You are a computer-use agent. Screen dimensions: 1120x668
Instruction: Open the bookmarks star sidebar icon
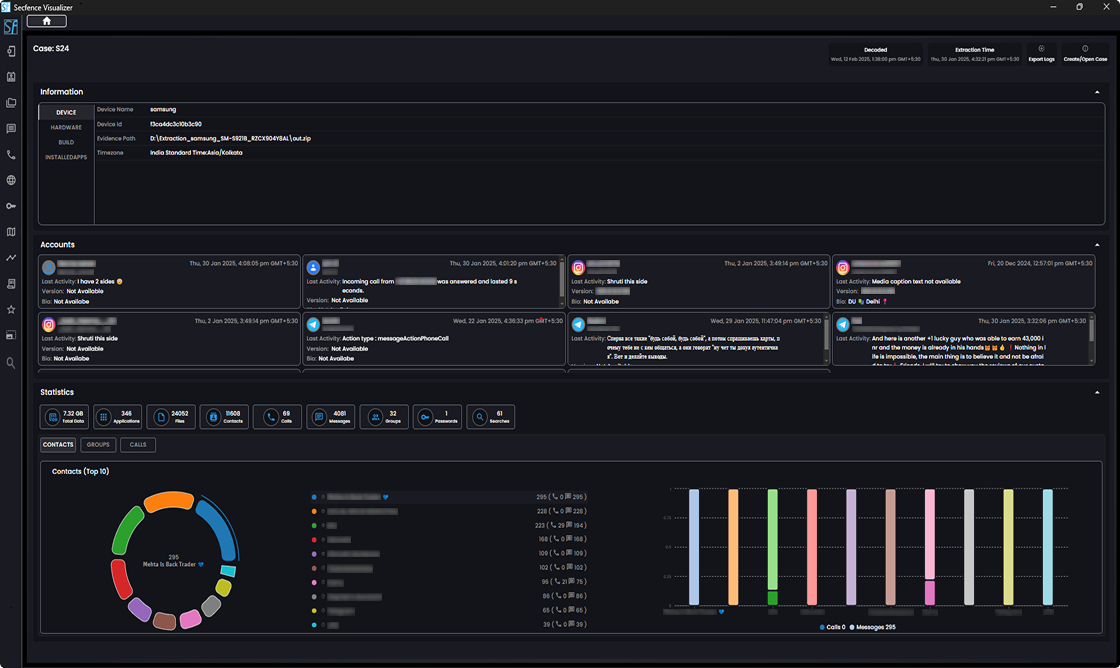[11, 309]
